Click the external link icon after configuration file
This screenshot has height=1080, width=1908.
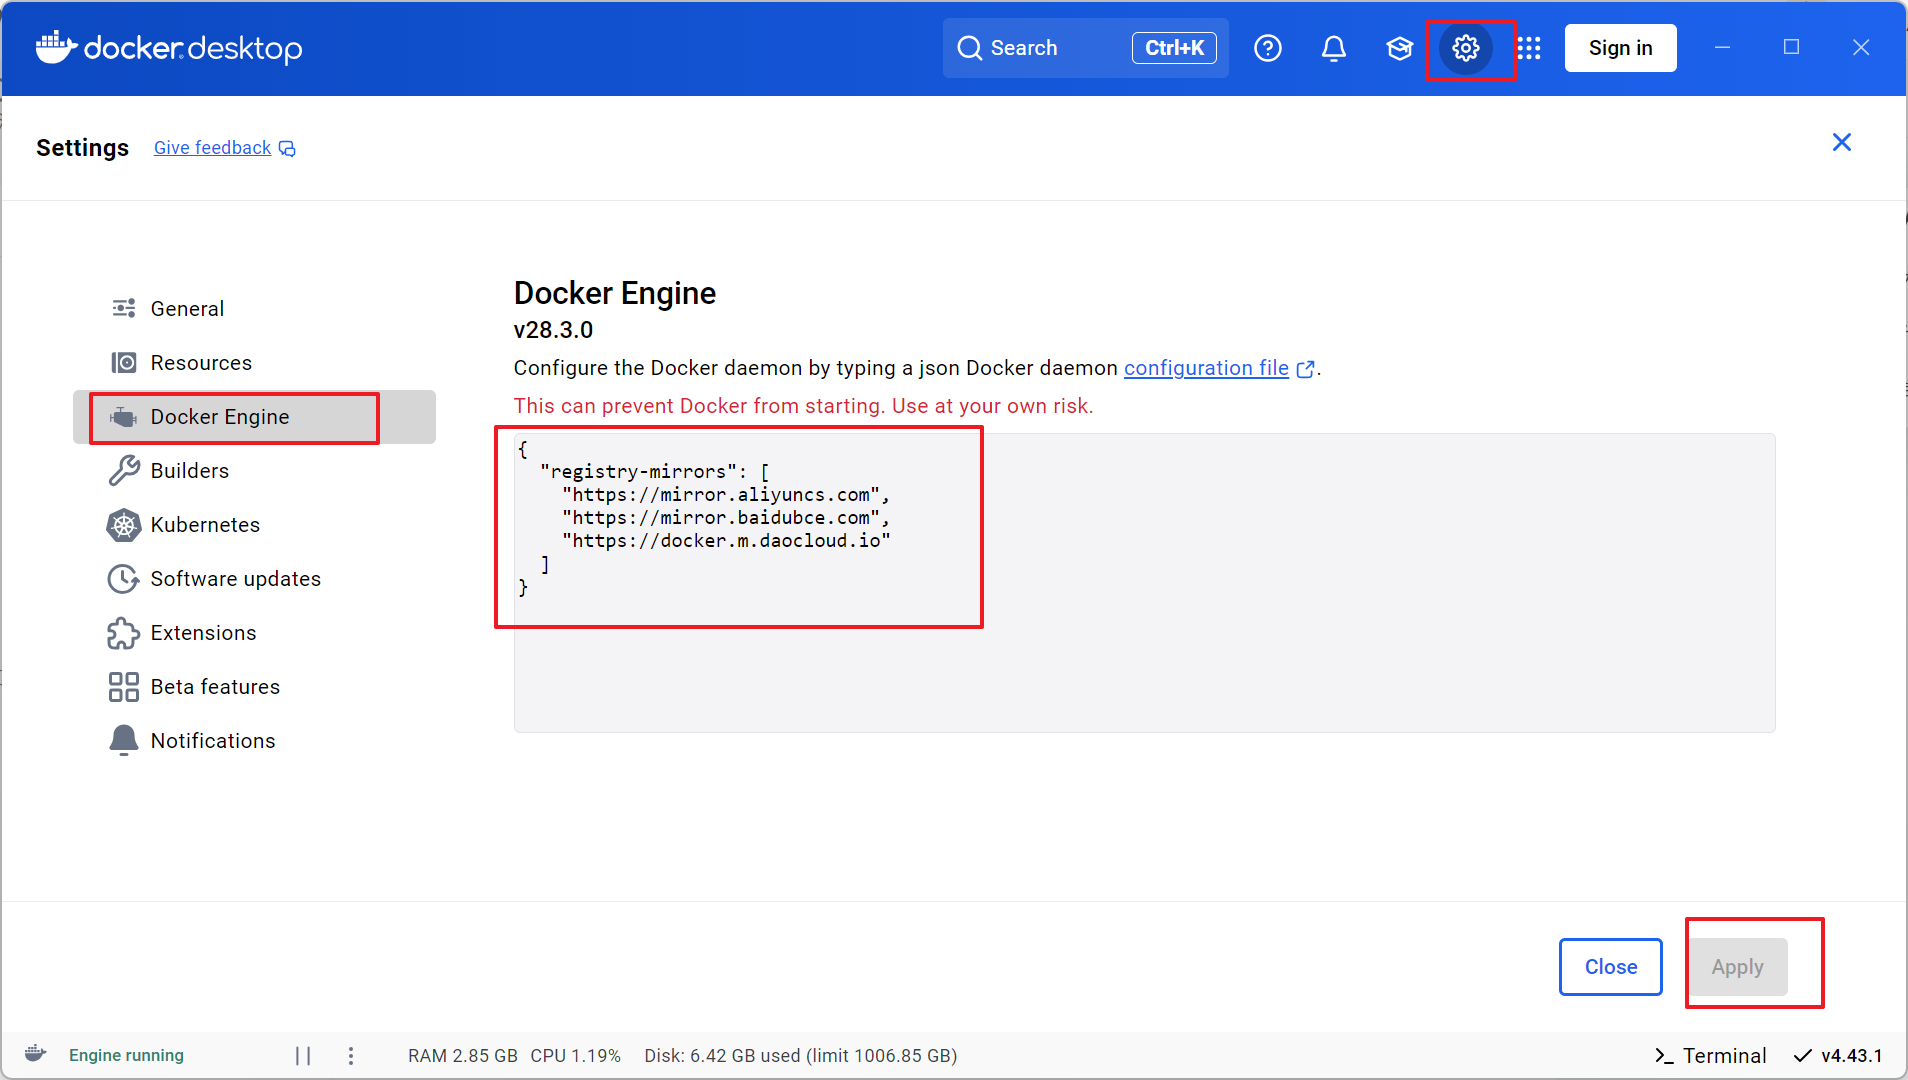[x=1305, y=369]
